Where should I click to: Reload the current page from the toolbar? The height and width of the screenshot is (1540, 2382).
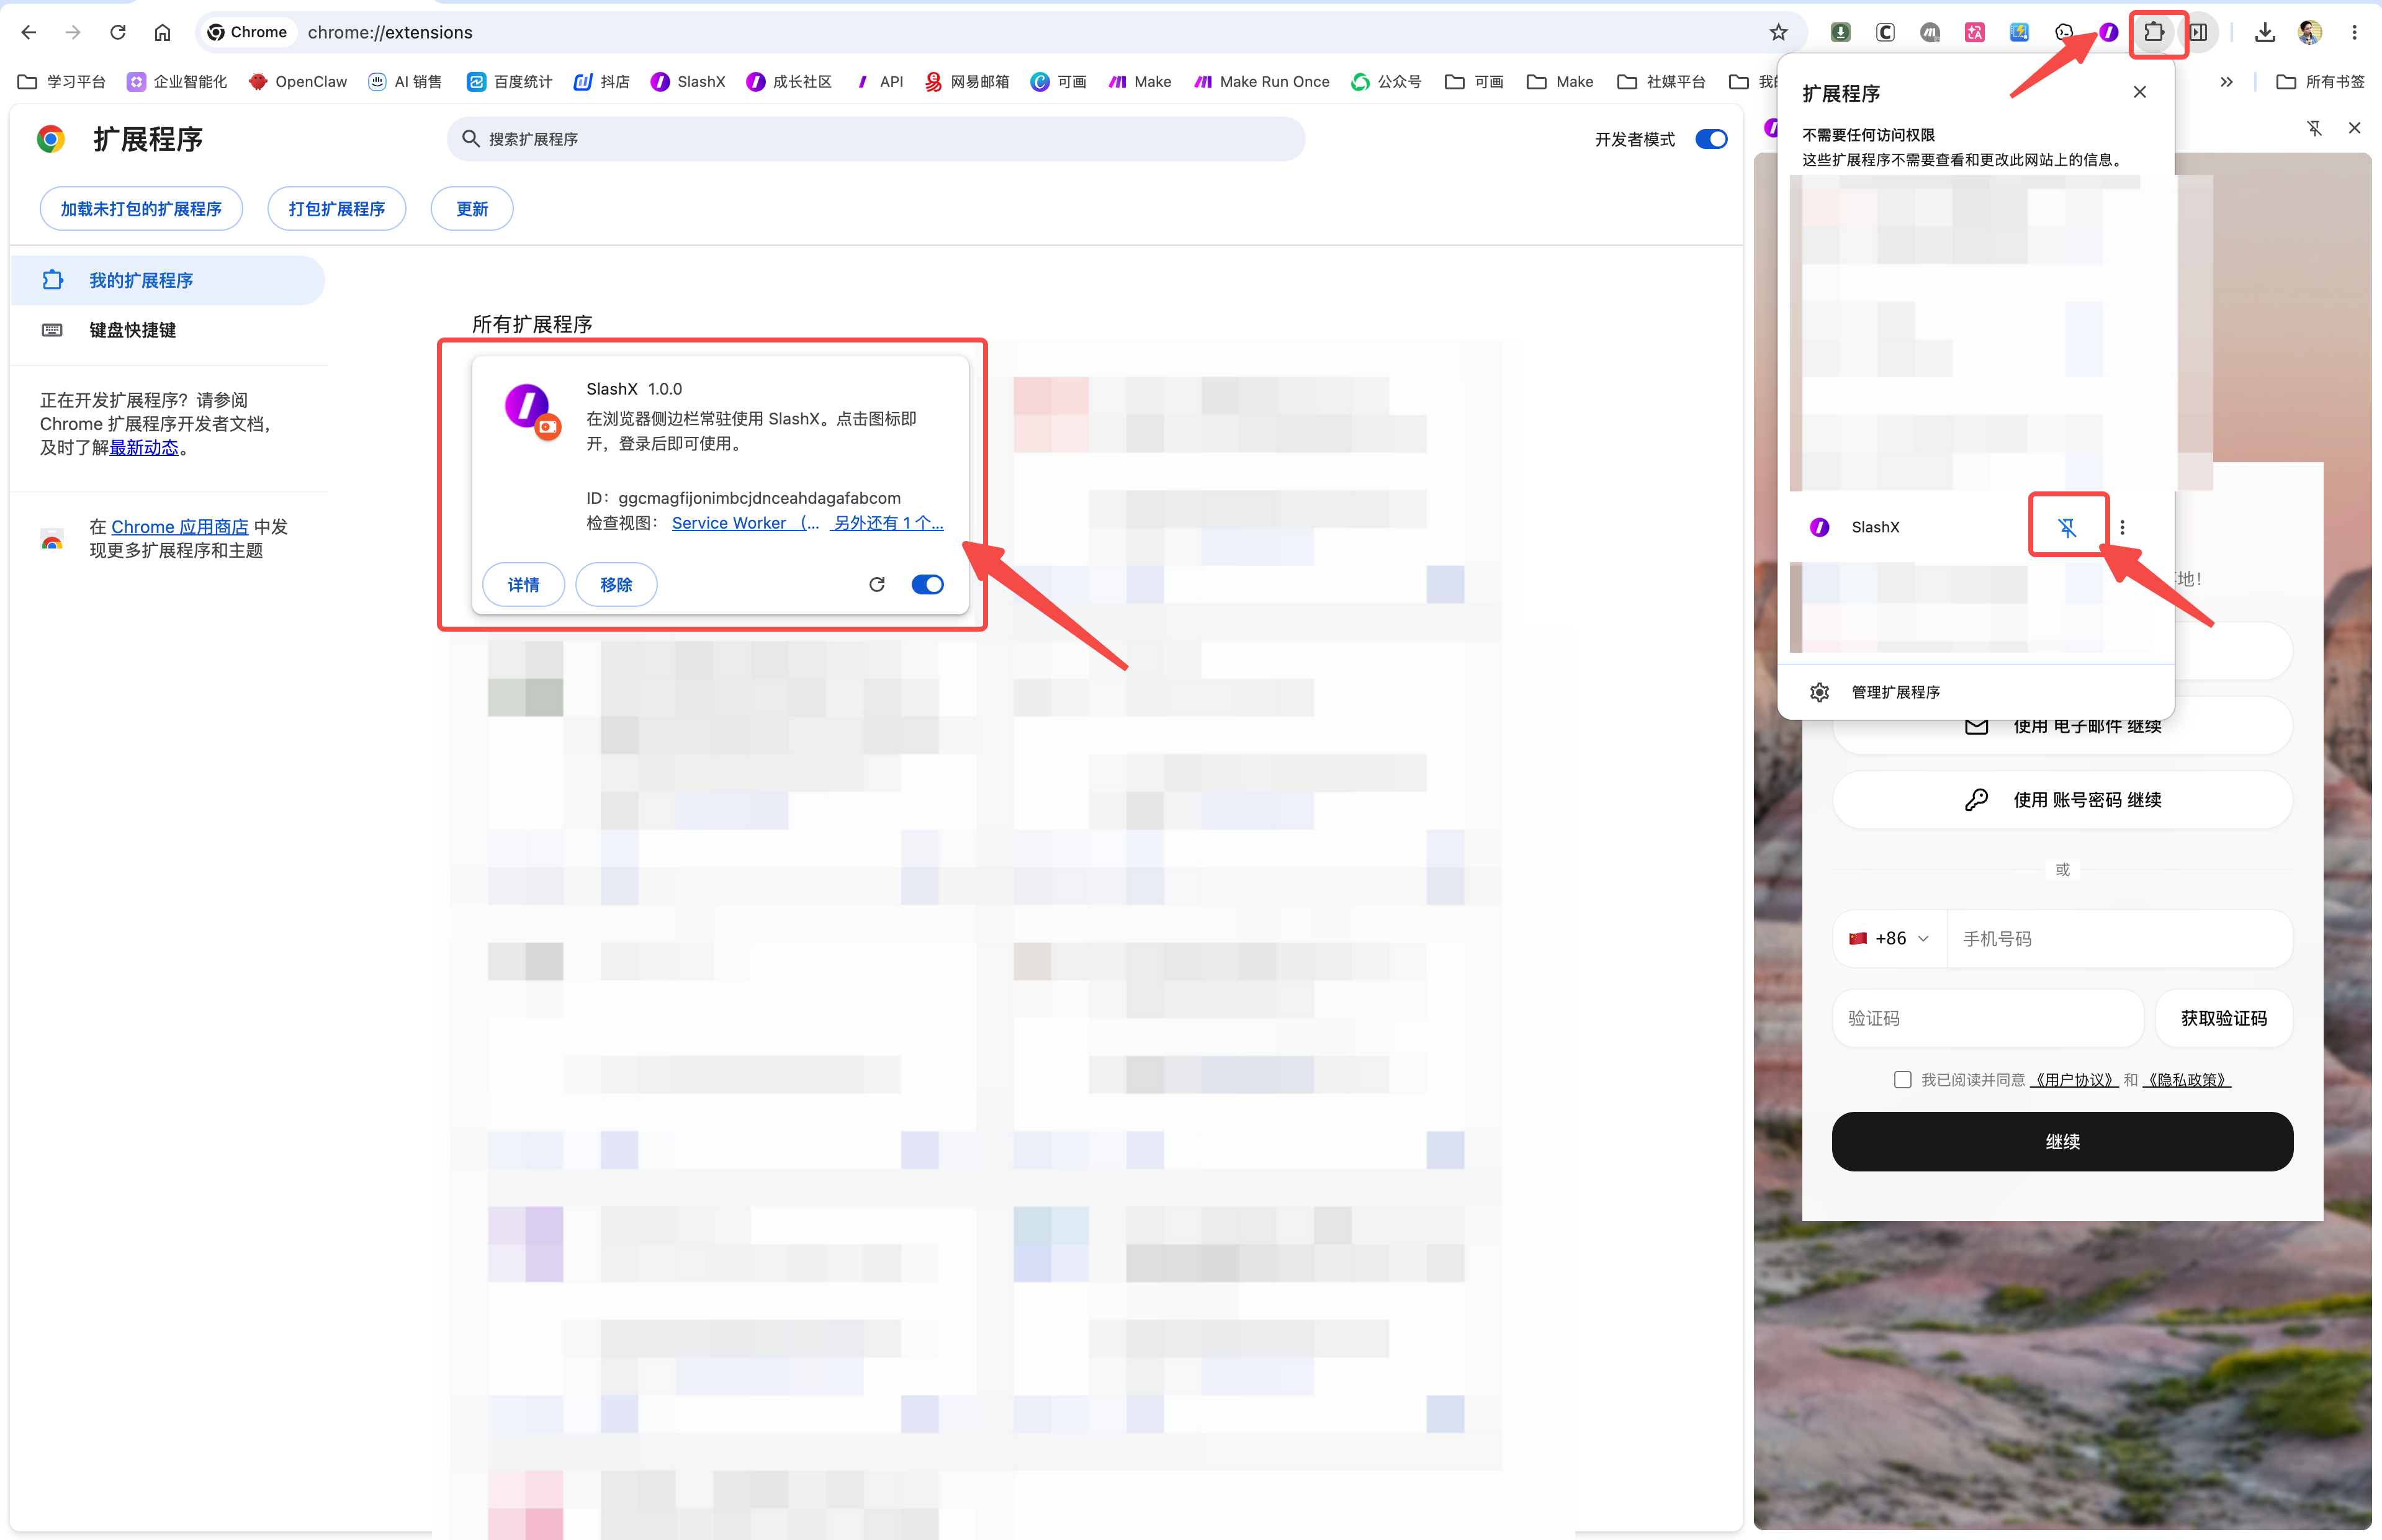point(118,32)
